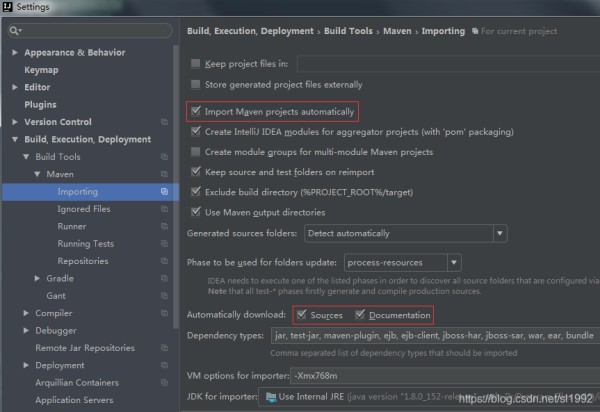Click the For current project icon

tap(475, 31)
